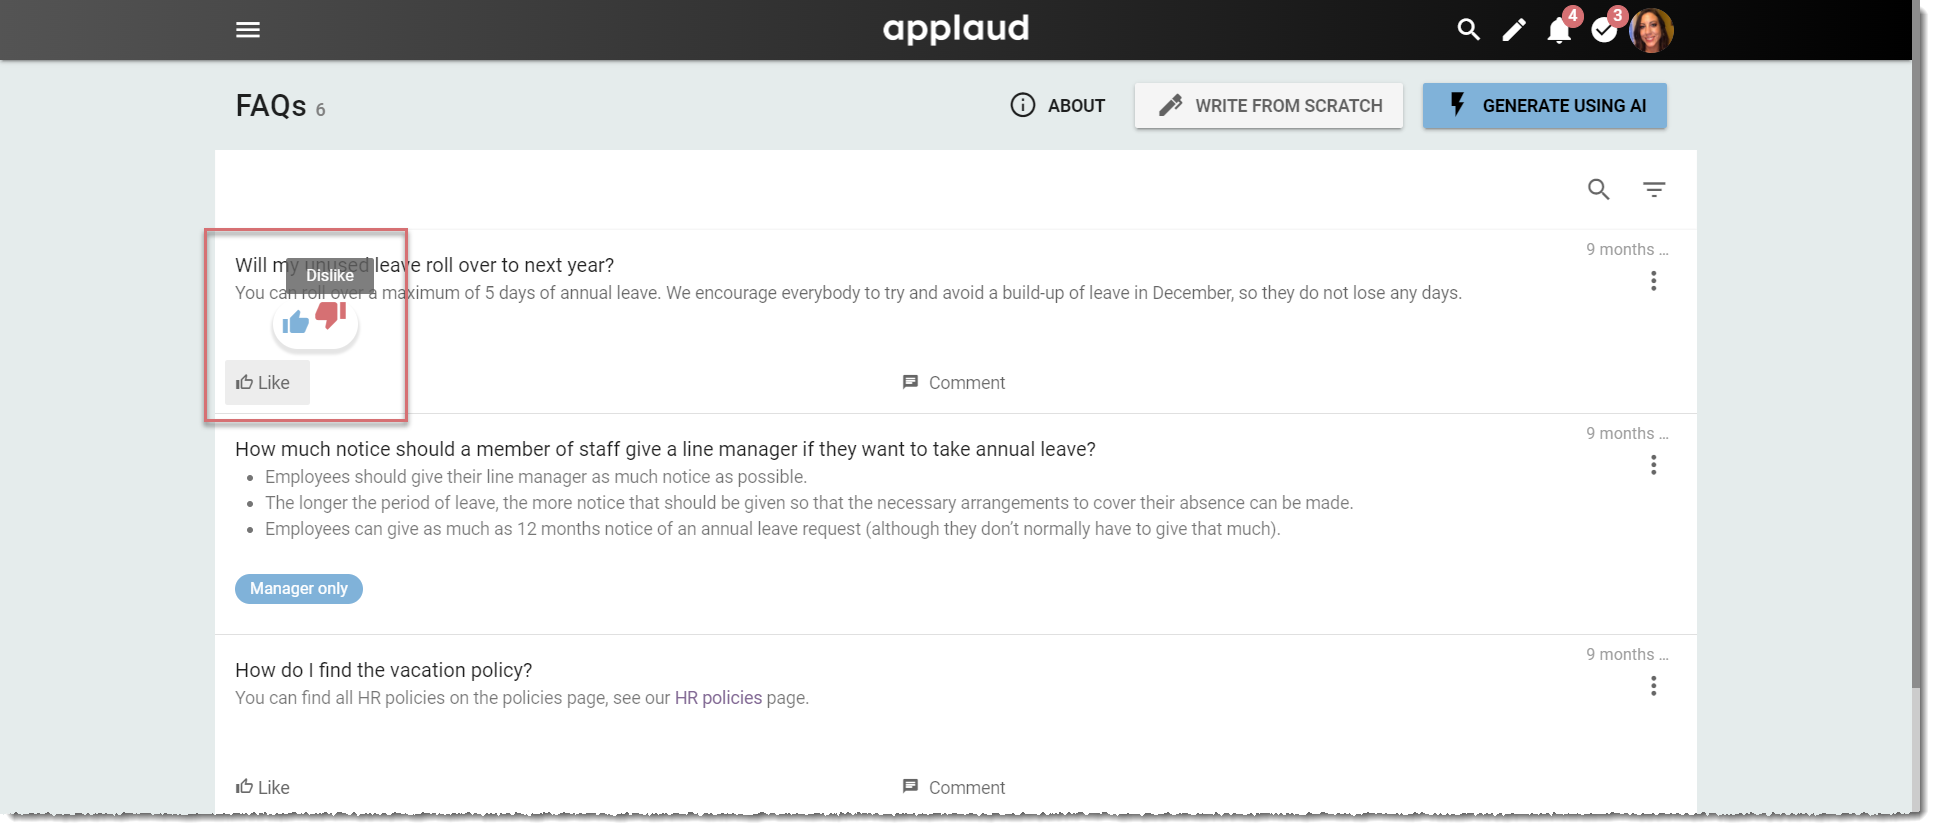Image resolution: width=1935 pixels, height=831 pixels.
Task: Open the HR policies link
Action: [718, 698]
